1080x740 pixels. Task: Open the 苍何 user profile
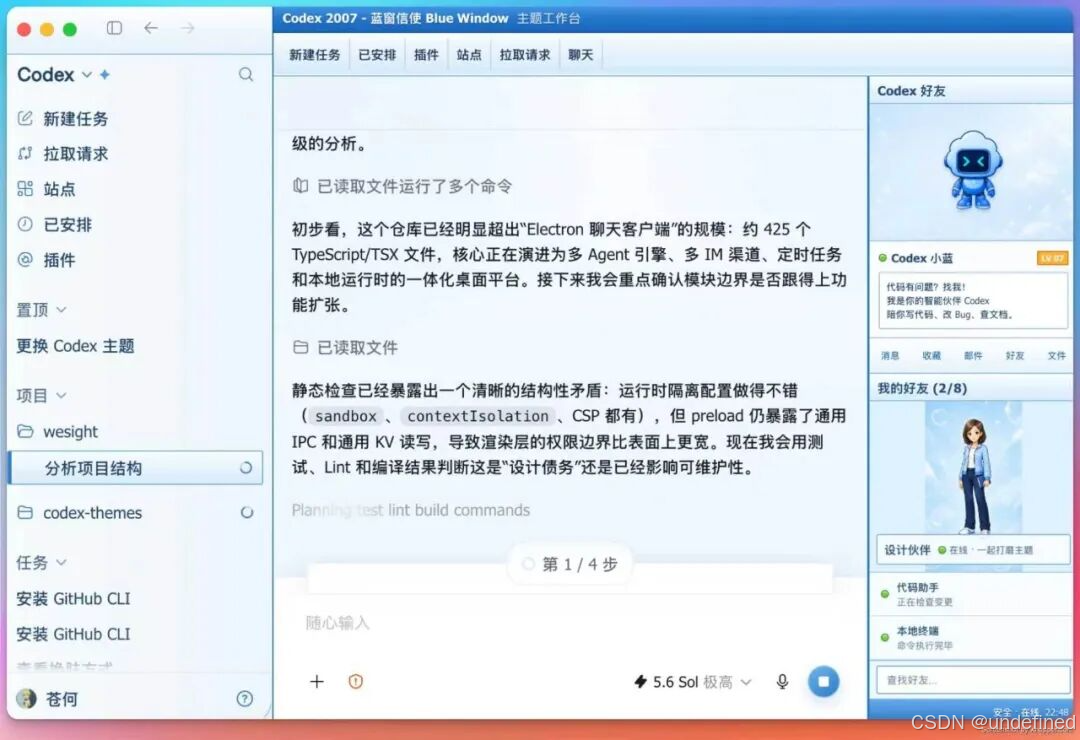tap(47, 699)
